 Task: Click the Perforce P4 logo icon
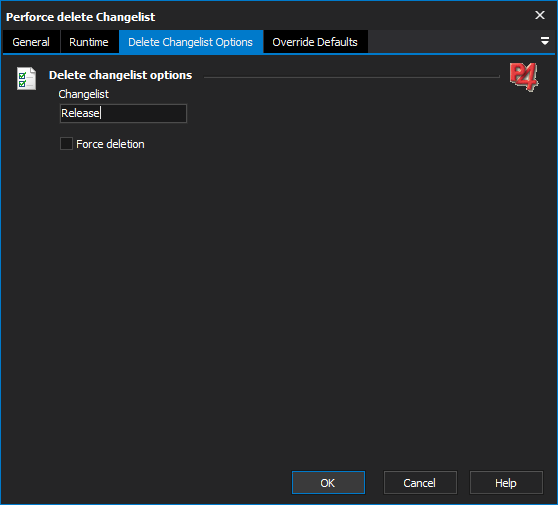pyautogui.click(x=523, y=77)
